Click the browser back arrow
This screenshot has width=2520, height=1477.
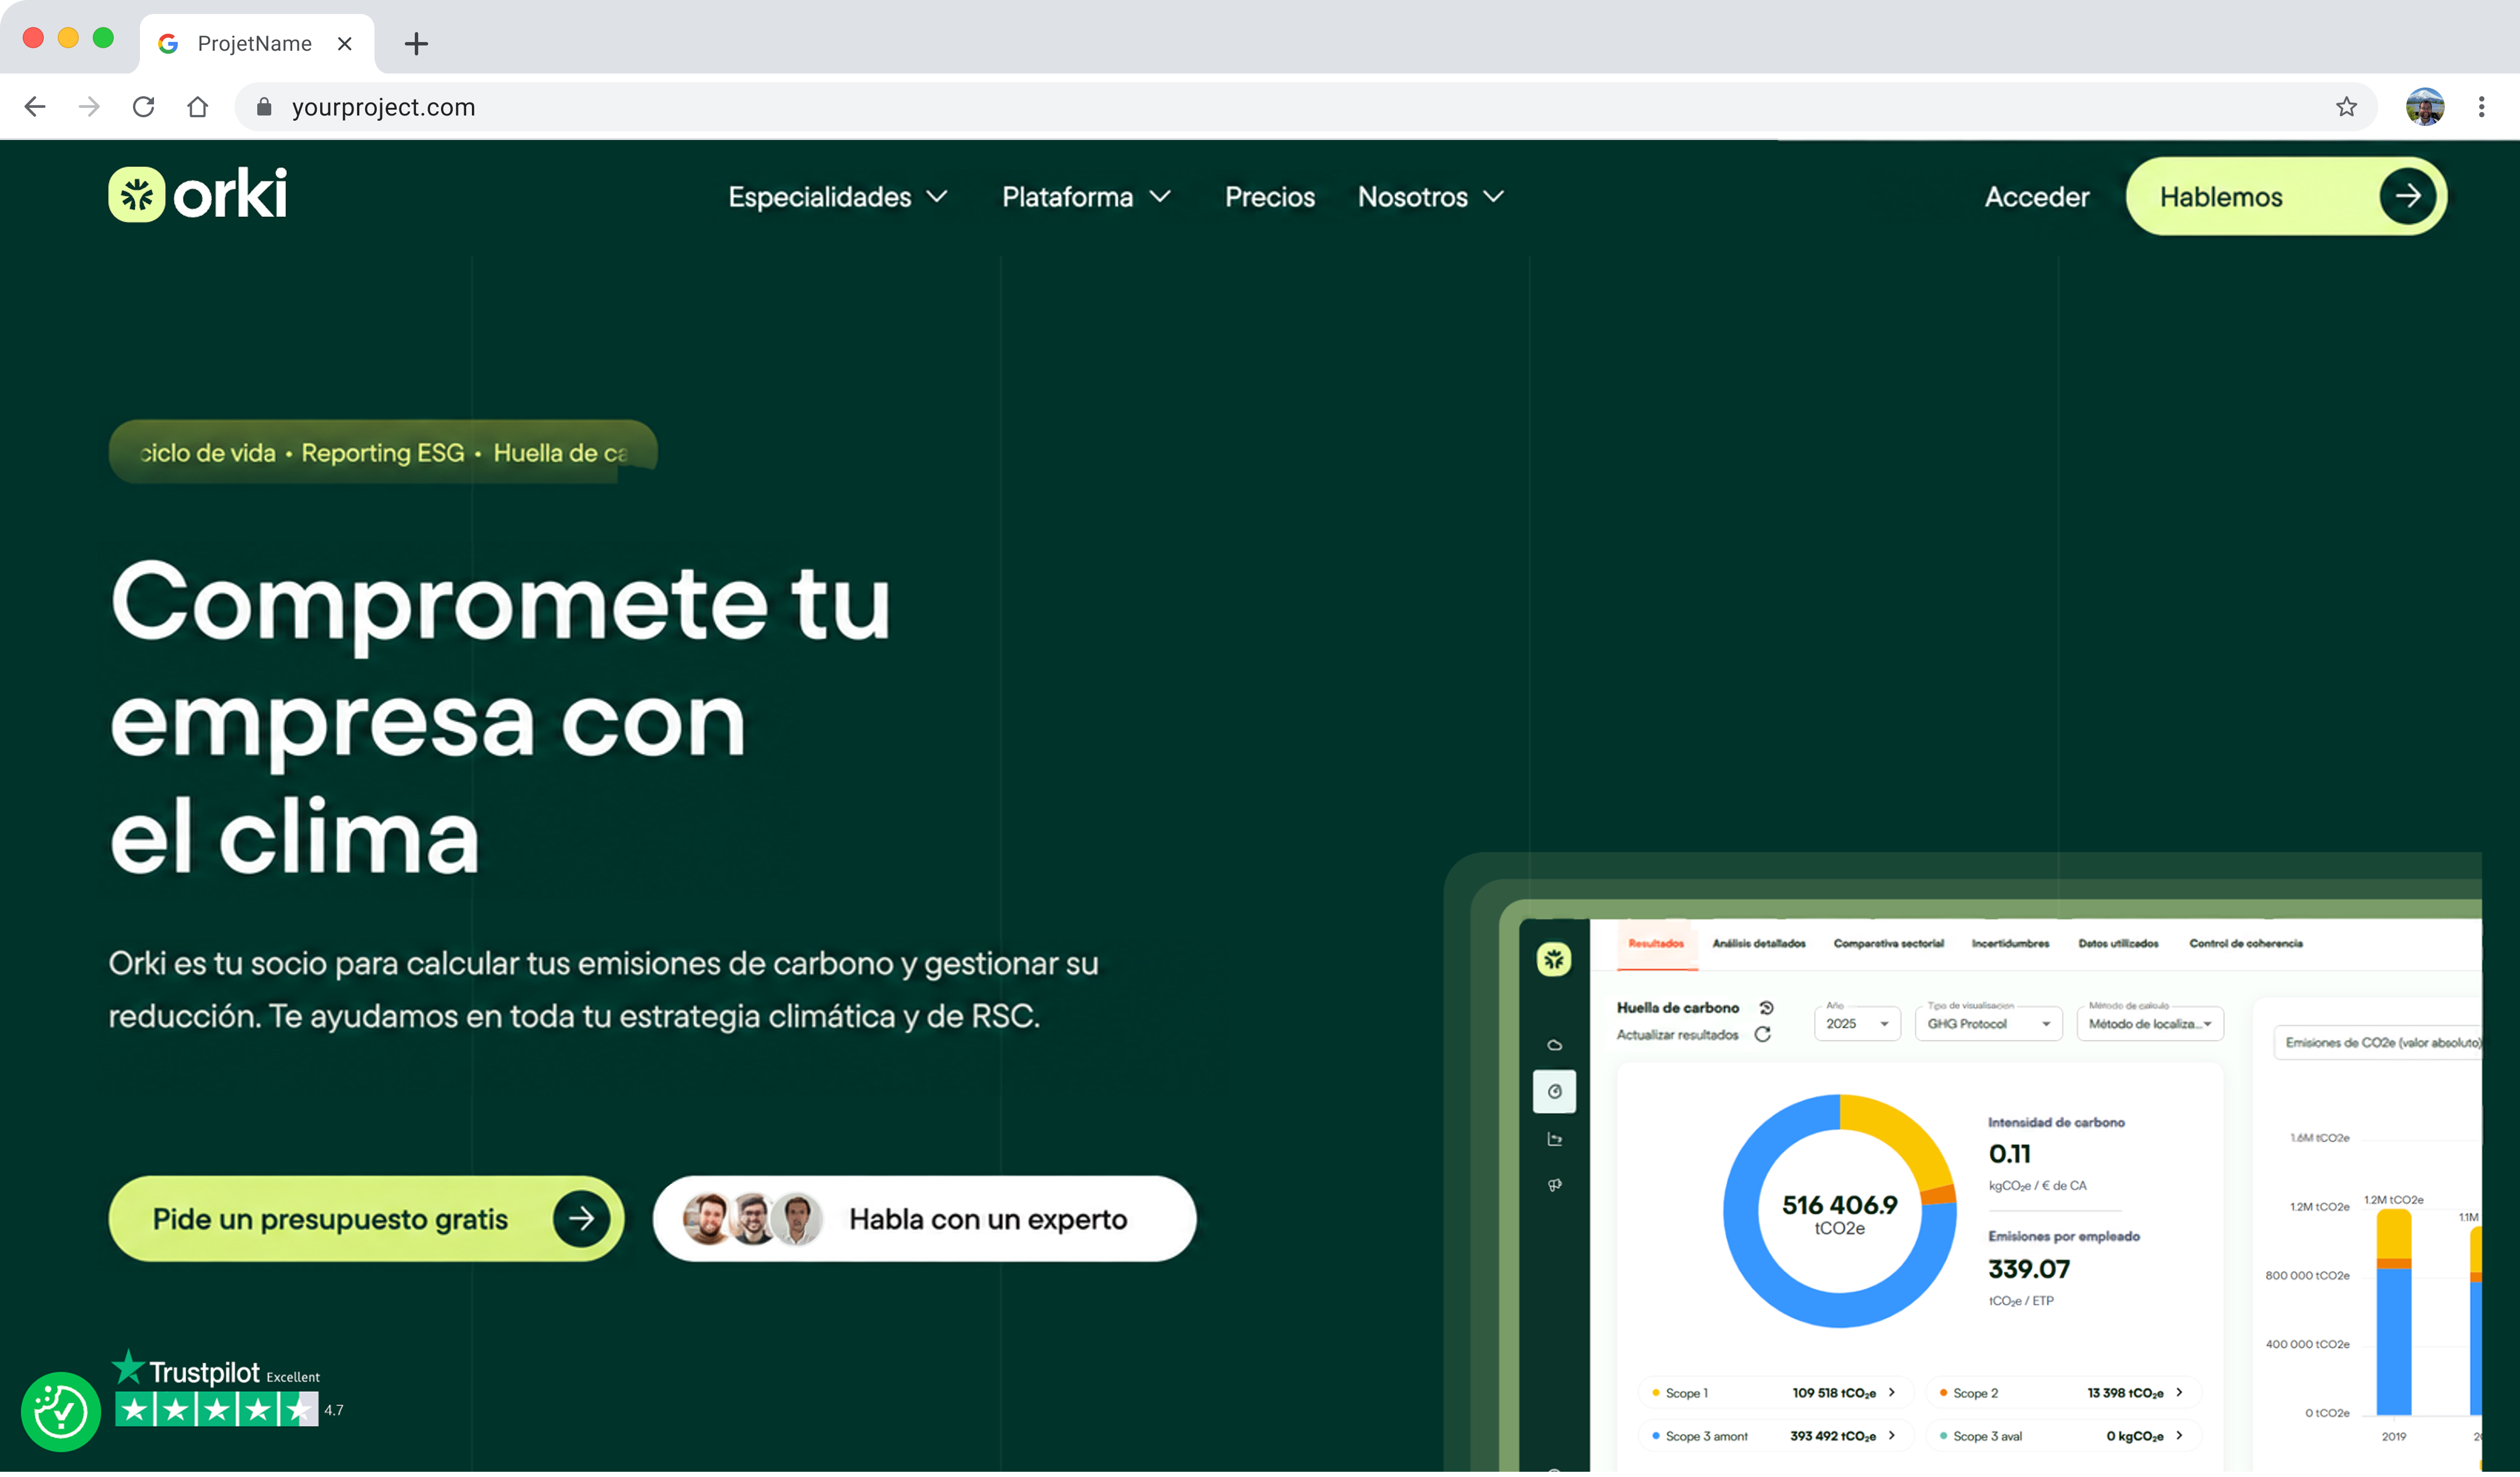(x=35, y=107)
